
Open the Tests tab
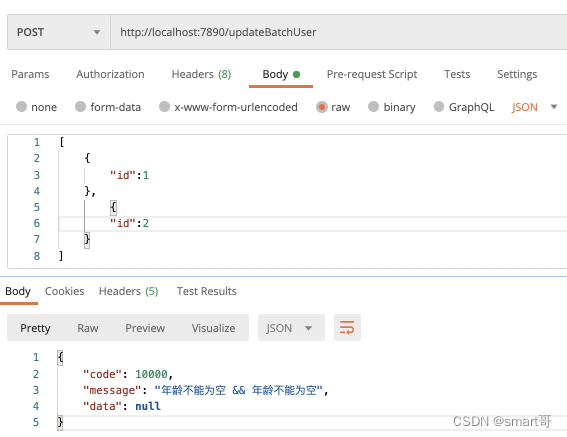(457, 74)
